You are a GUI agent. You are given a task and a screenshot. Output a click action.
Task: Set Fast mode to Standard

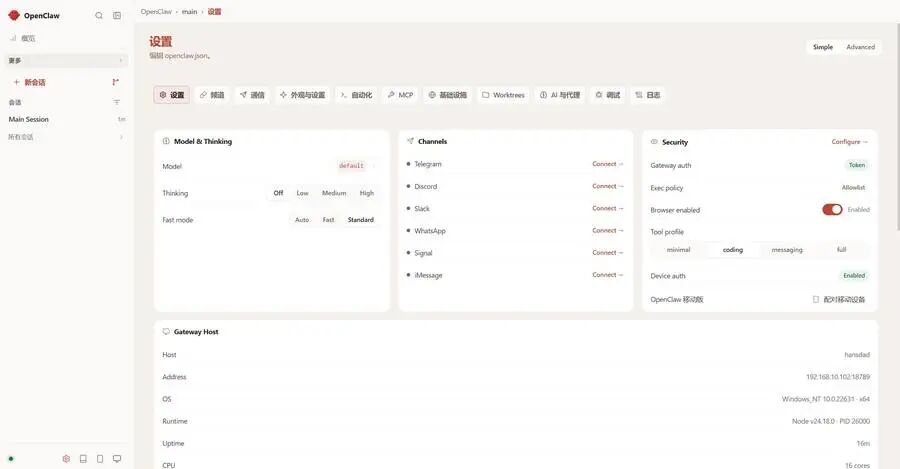pos(360,220)
